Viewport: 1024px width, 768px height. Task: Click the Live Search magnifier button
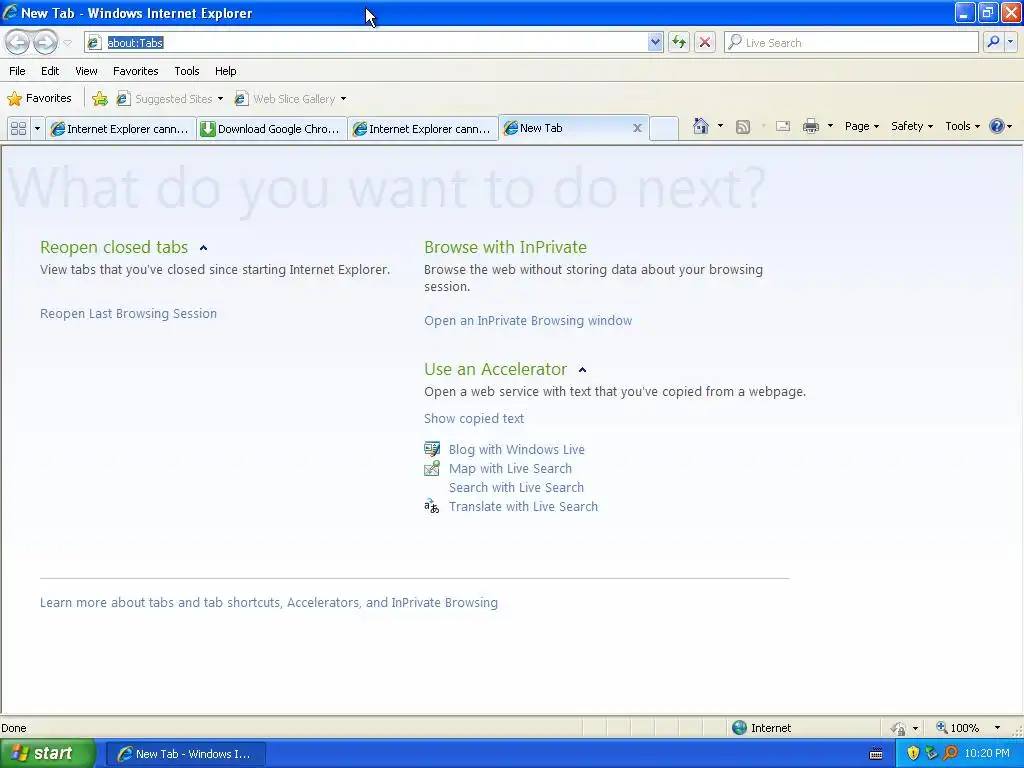993,42
